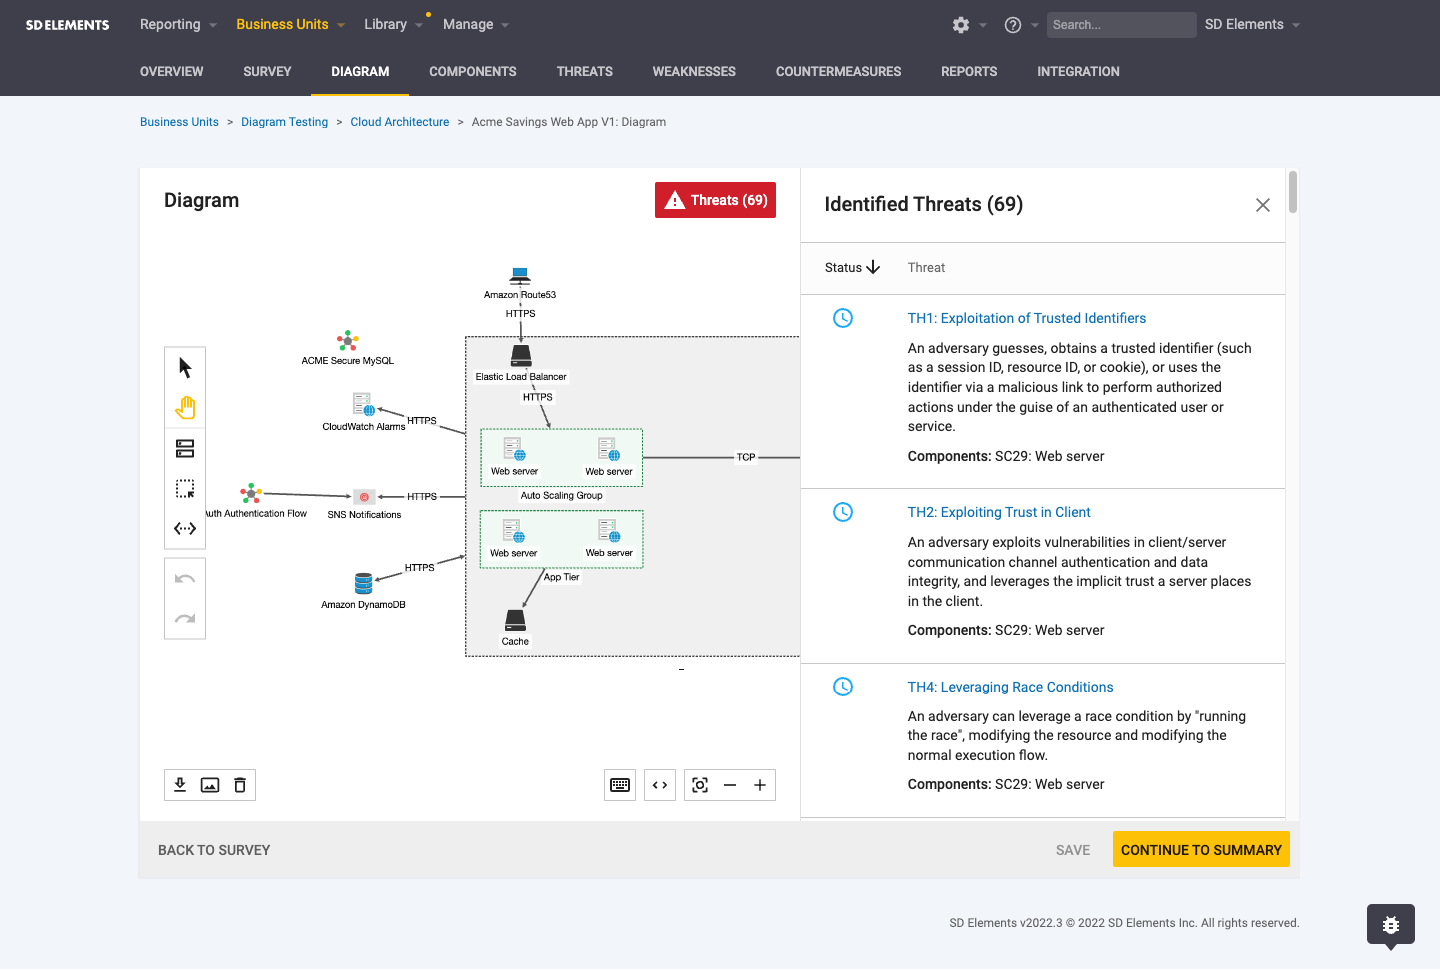
Task: Expand the Library menu
Action: tap(393, 25)
